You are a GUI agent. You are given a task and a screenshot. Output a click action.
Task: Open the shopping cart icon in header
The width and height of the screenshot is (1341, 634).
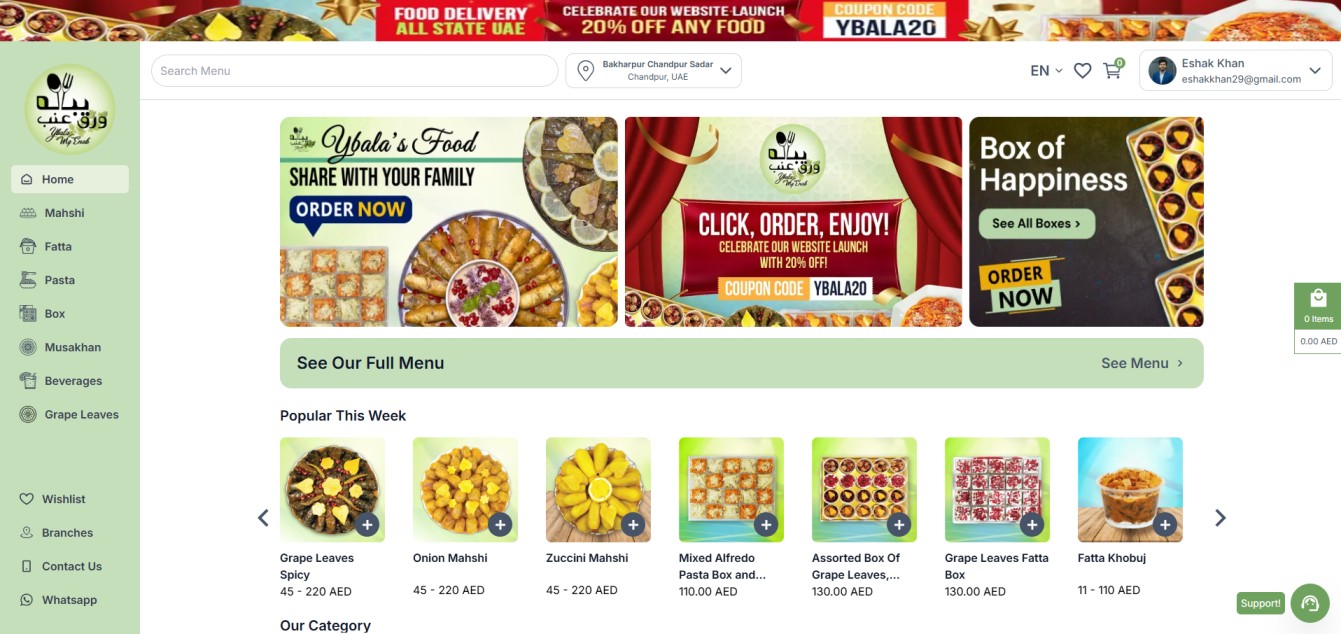click(x=1112, y=71)
